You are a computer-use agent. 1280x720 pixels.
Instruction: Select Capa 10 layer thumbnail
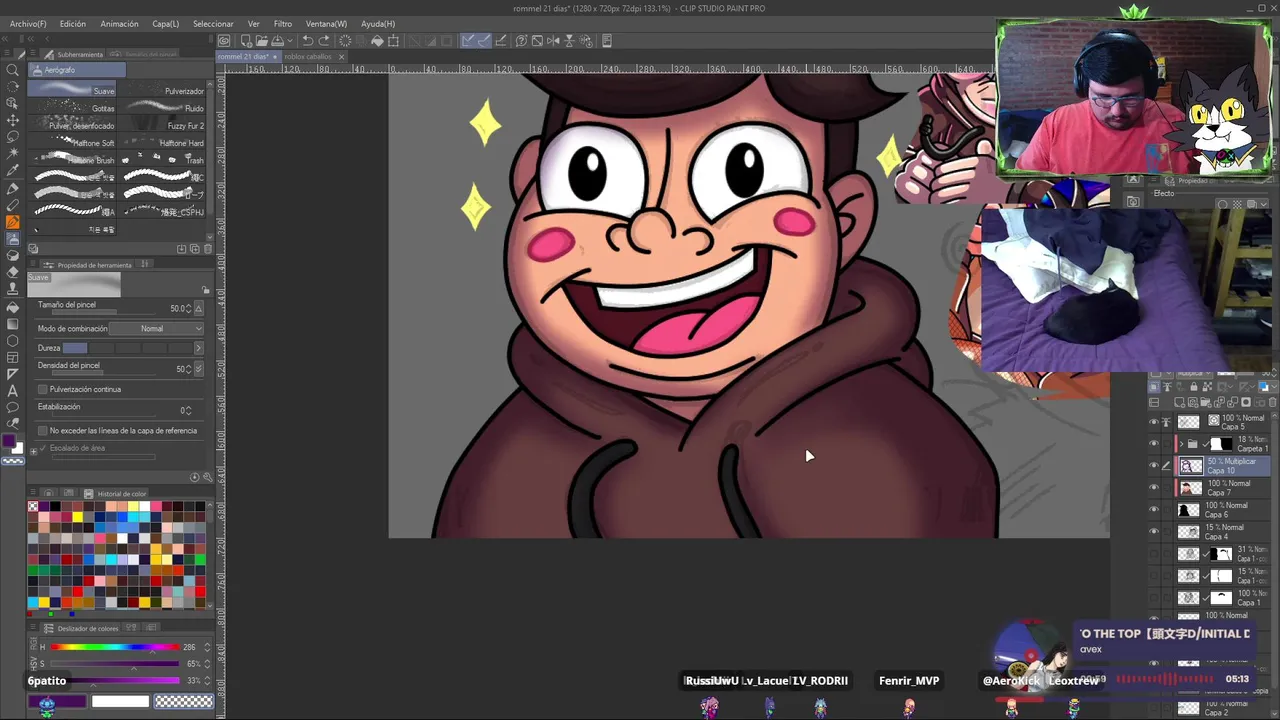[x=1191, y=466]
